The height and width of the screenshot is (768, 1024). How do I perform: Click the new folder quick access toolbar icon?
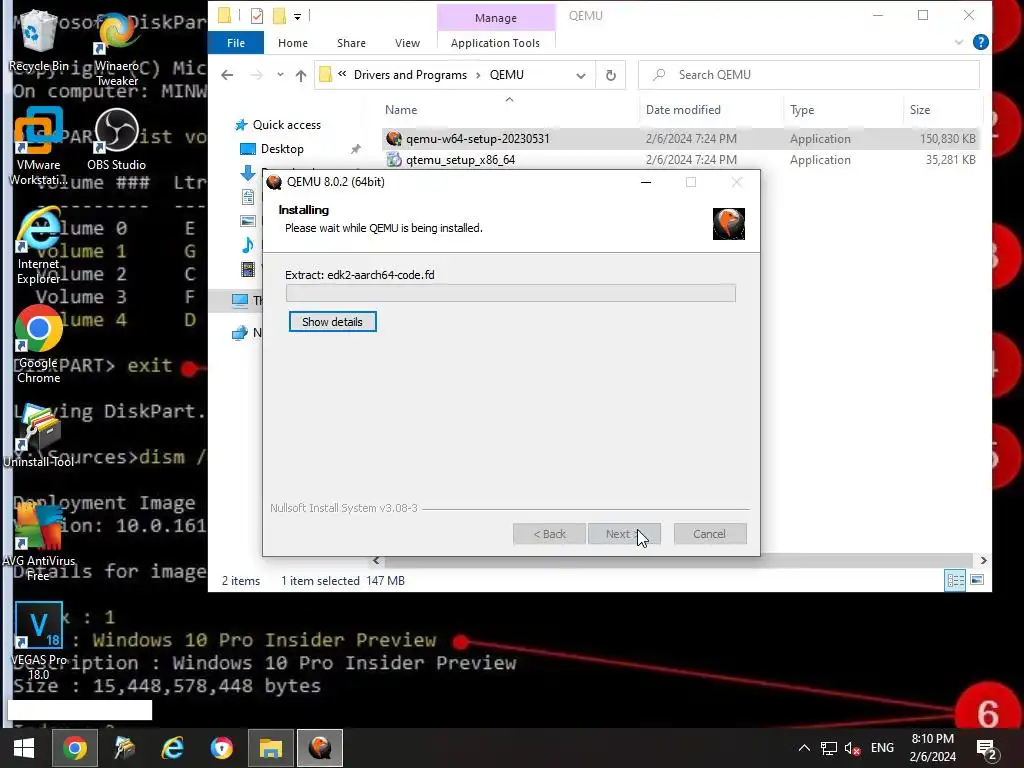pyautogui.click(x=280, y=16)
